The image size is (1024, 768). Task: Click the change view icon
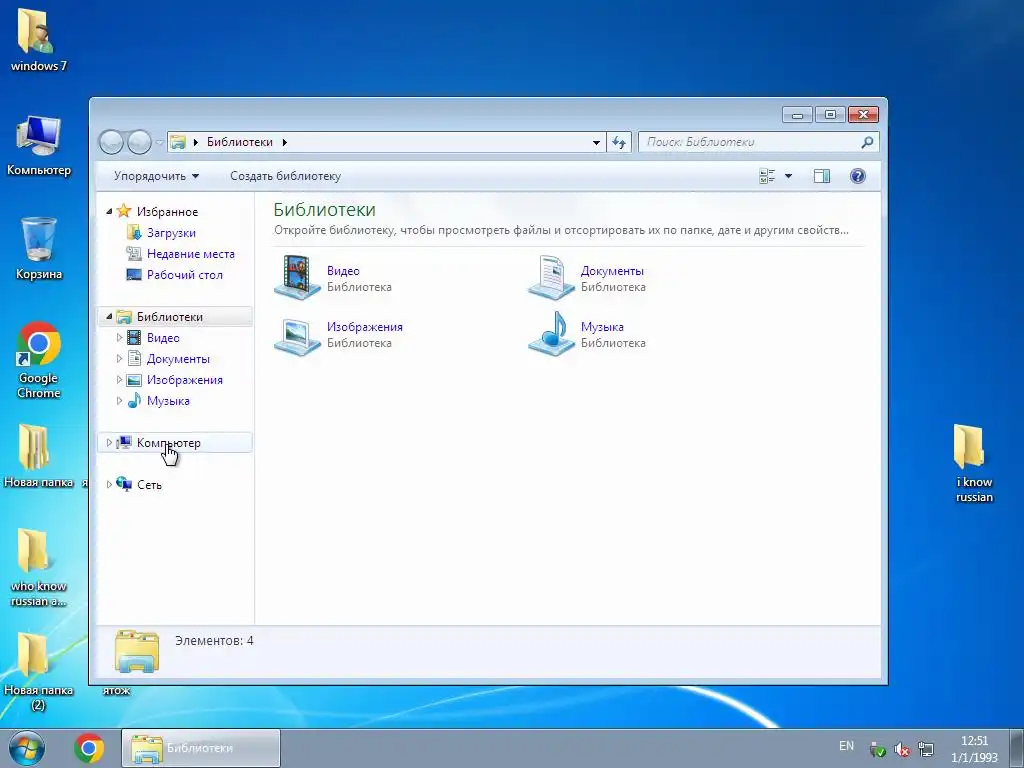767,176
